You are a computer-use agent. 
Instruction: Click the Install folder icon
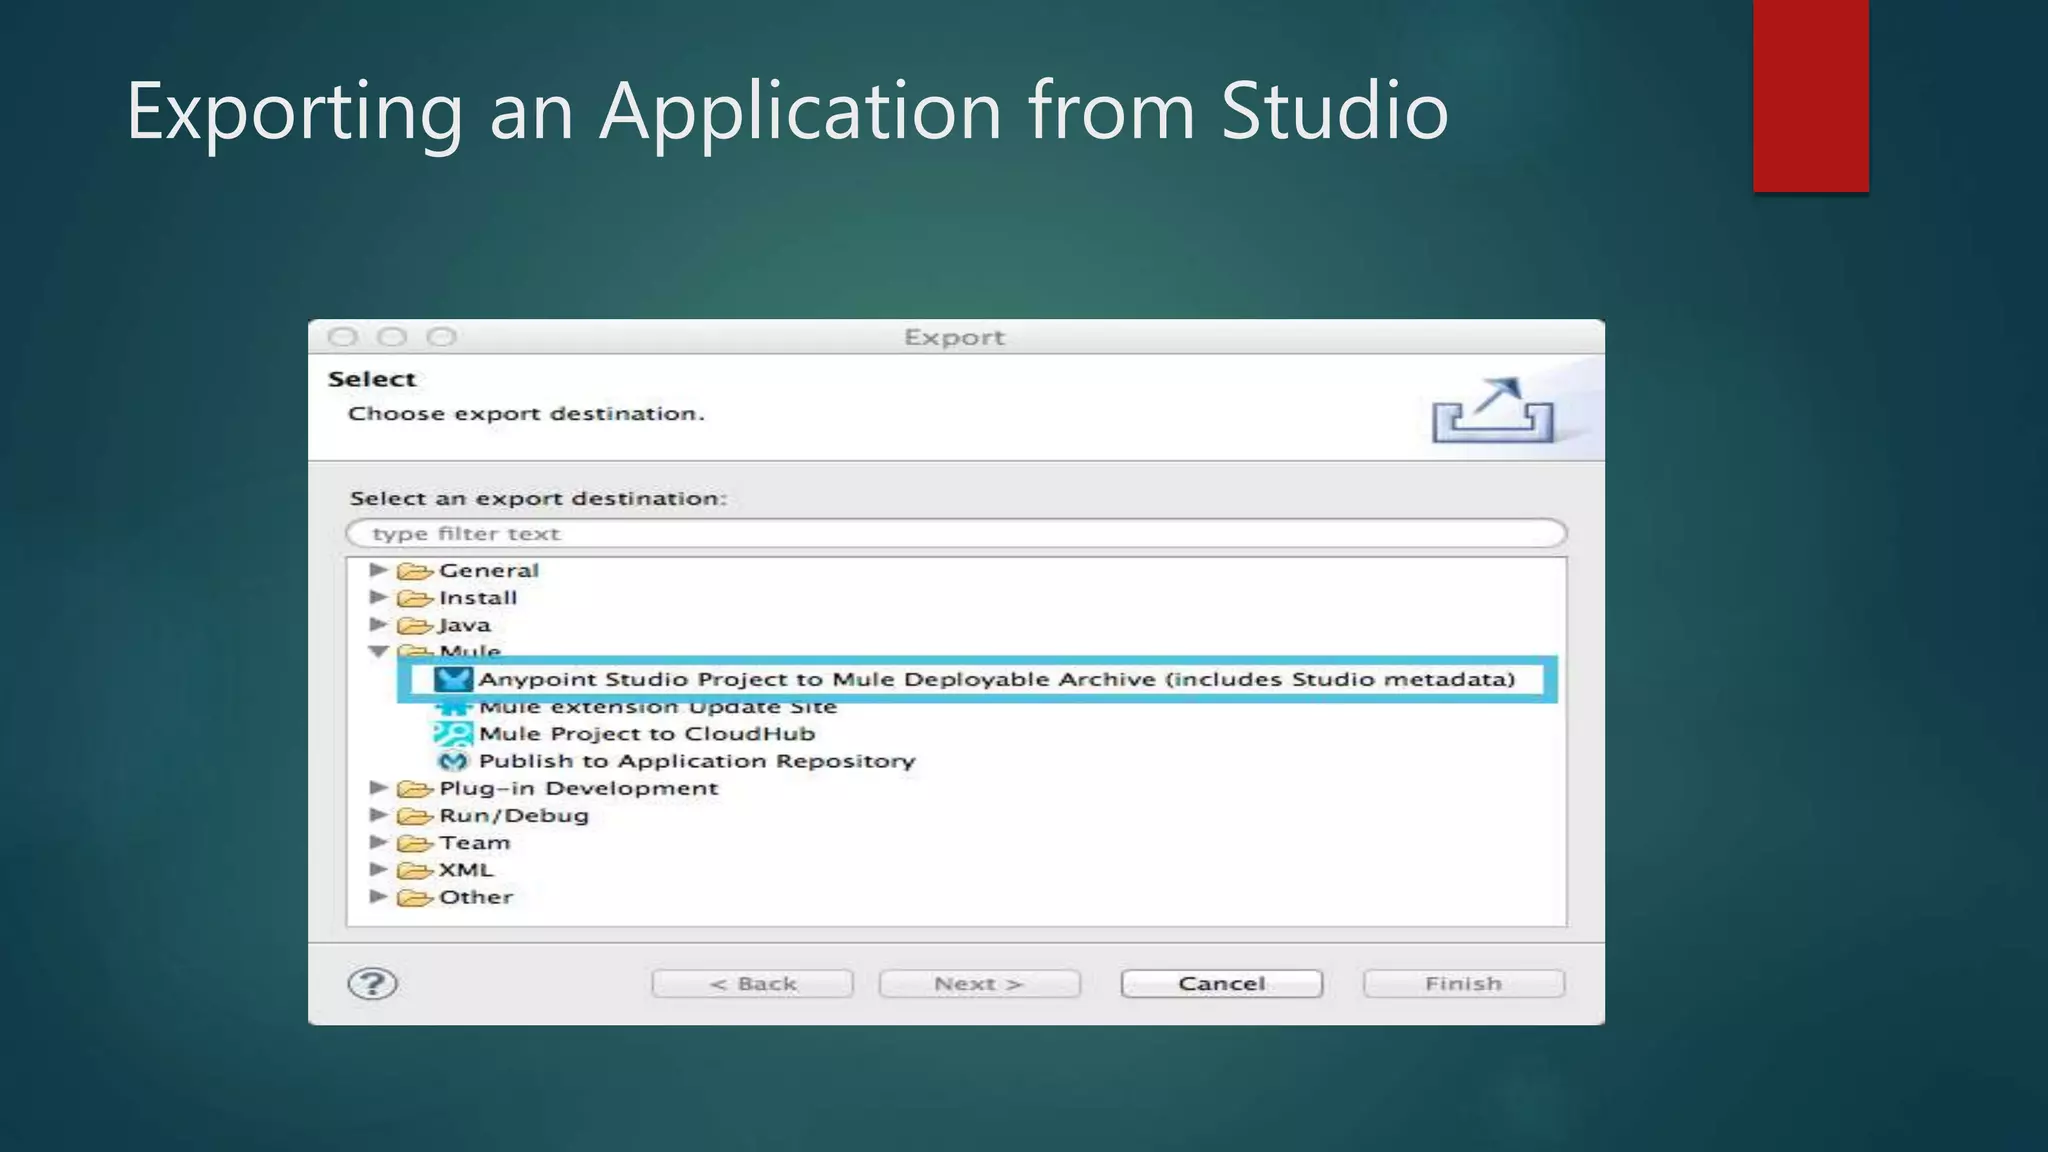coord(414,598)
